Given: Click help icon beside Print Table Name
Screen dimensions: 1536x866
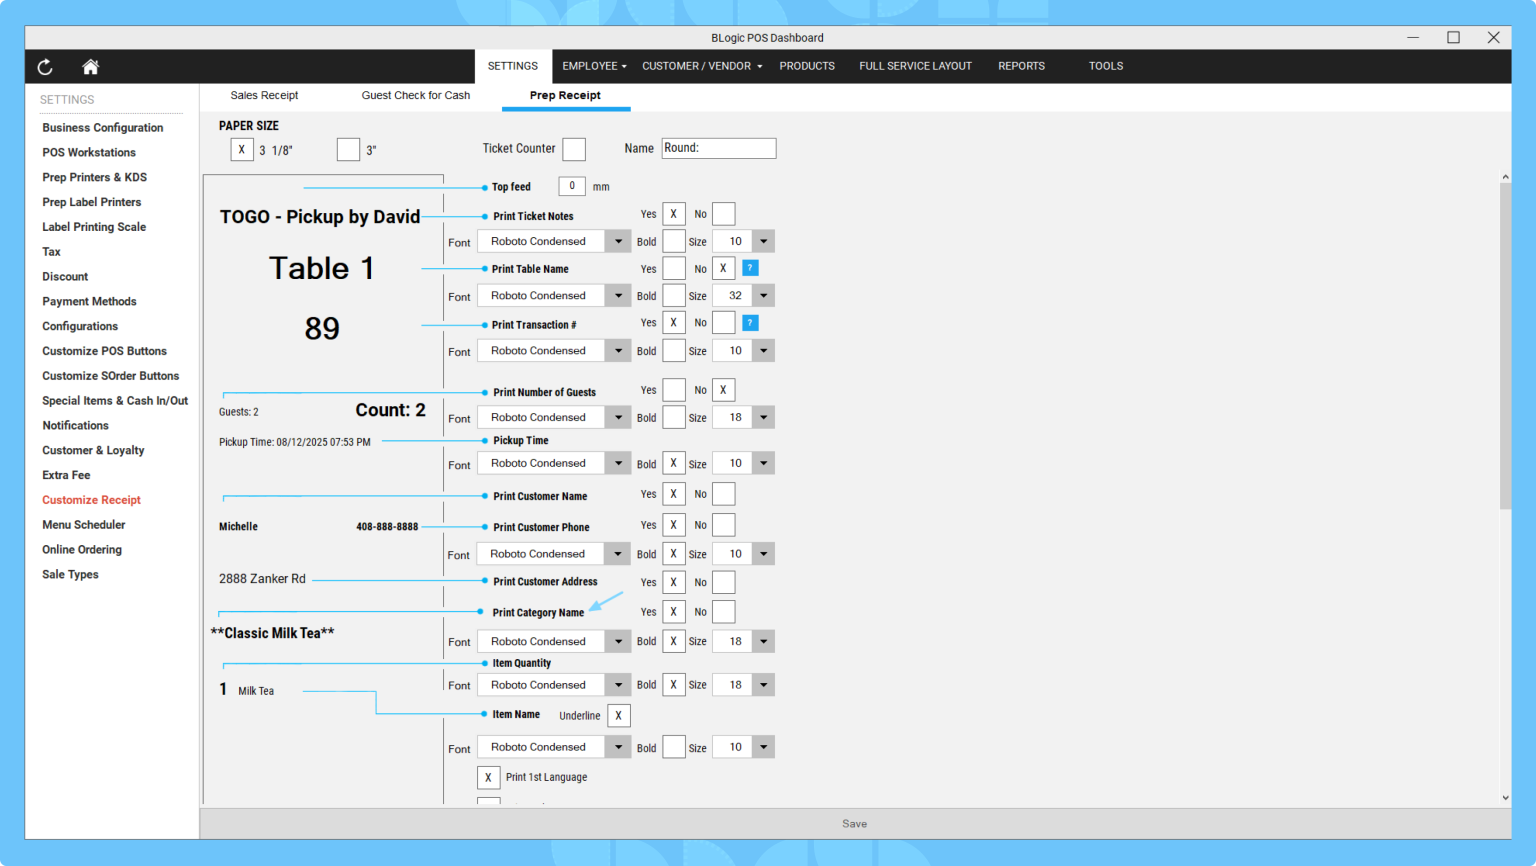Looking at the screenshot, I should pyautogui.click(x=750, y=268).
